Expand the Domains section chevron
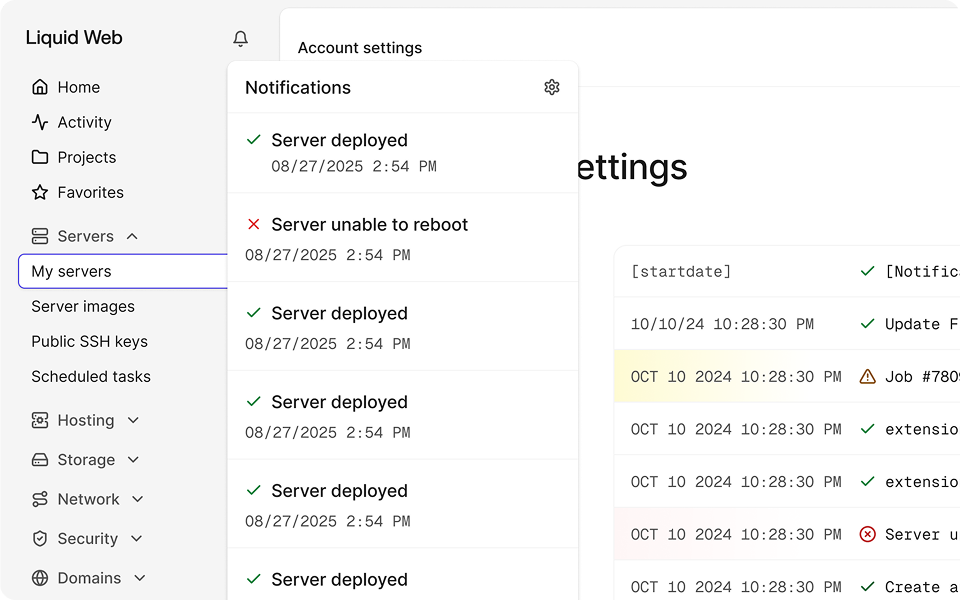This screenshot has height=600, width=960. tap(140, 578)
